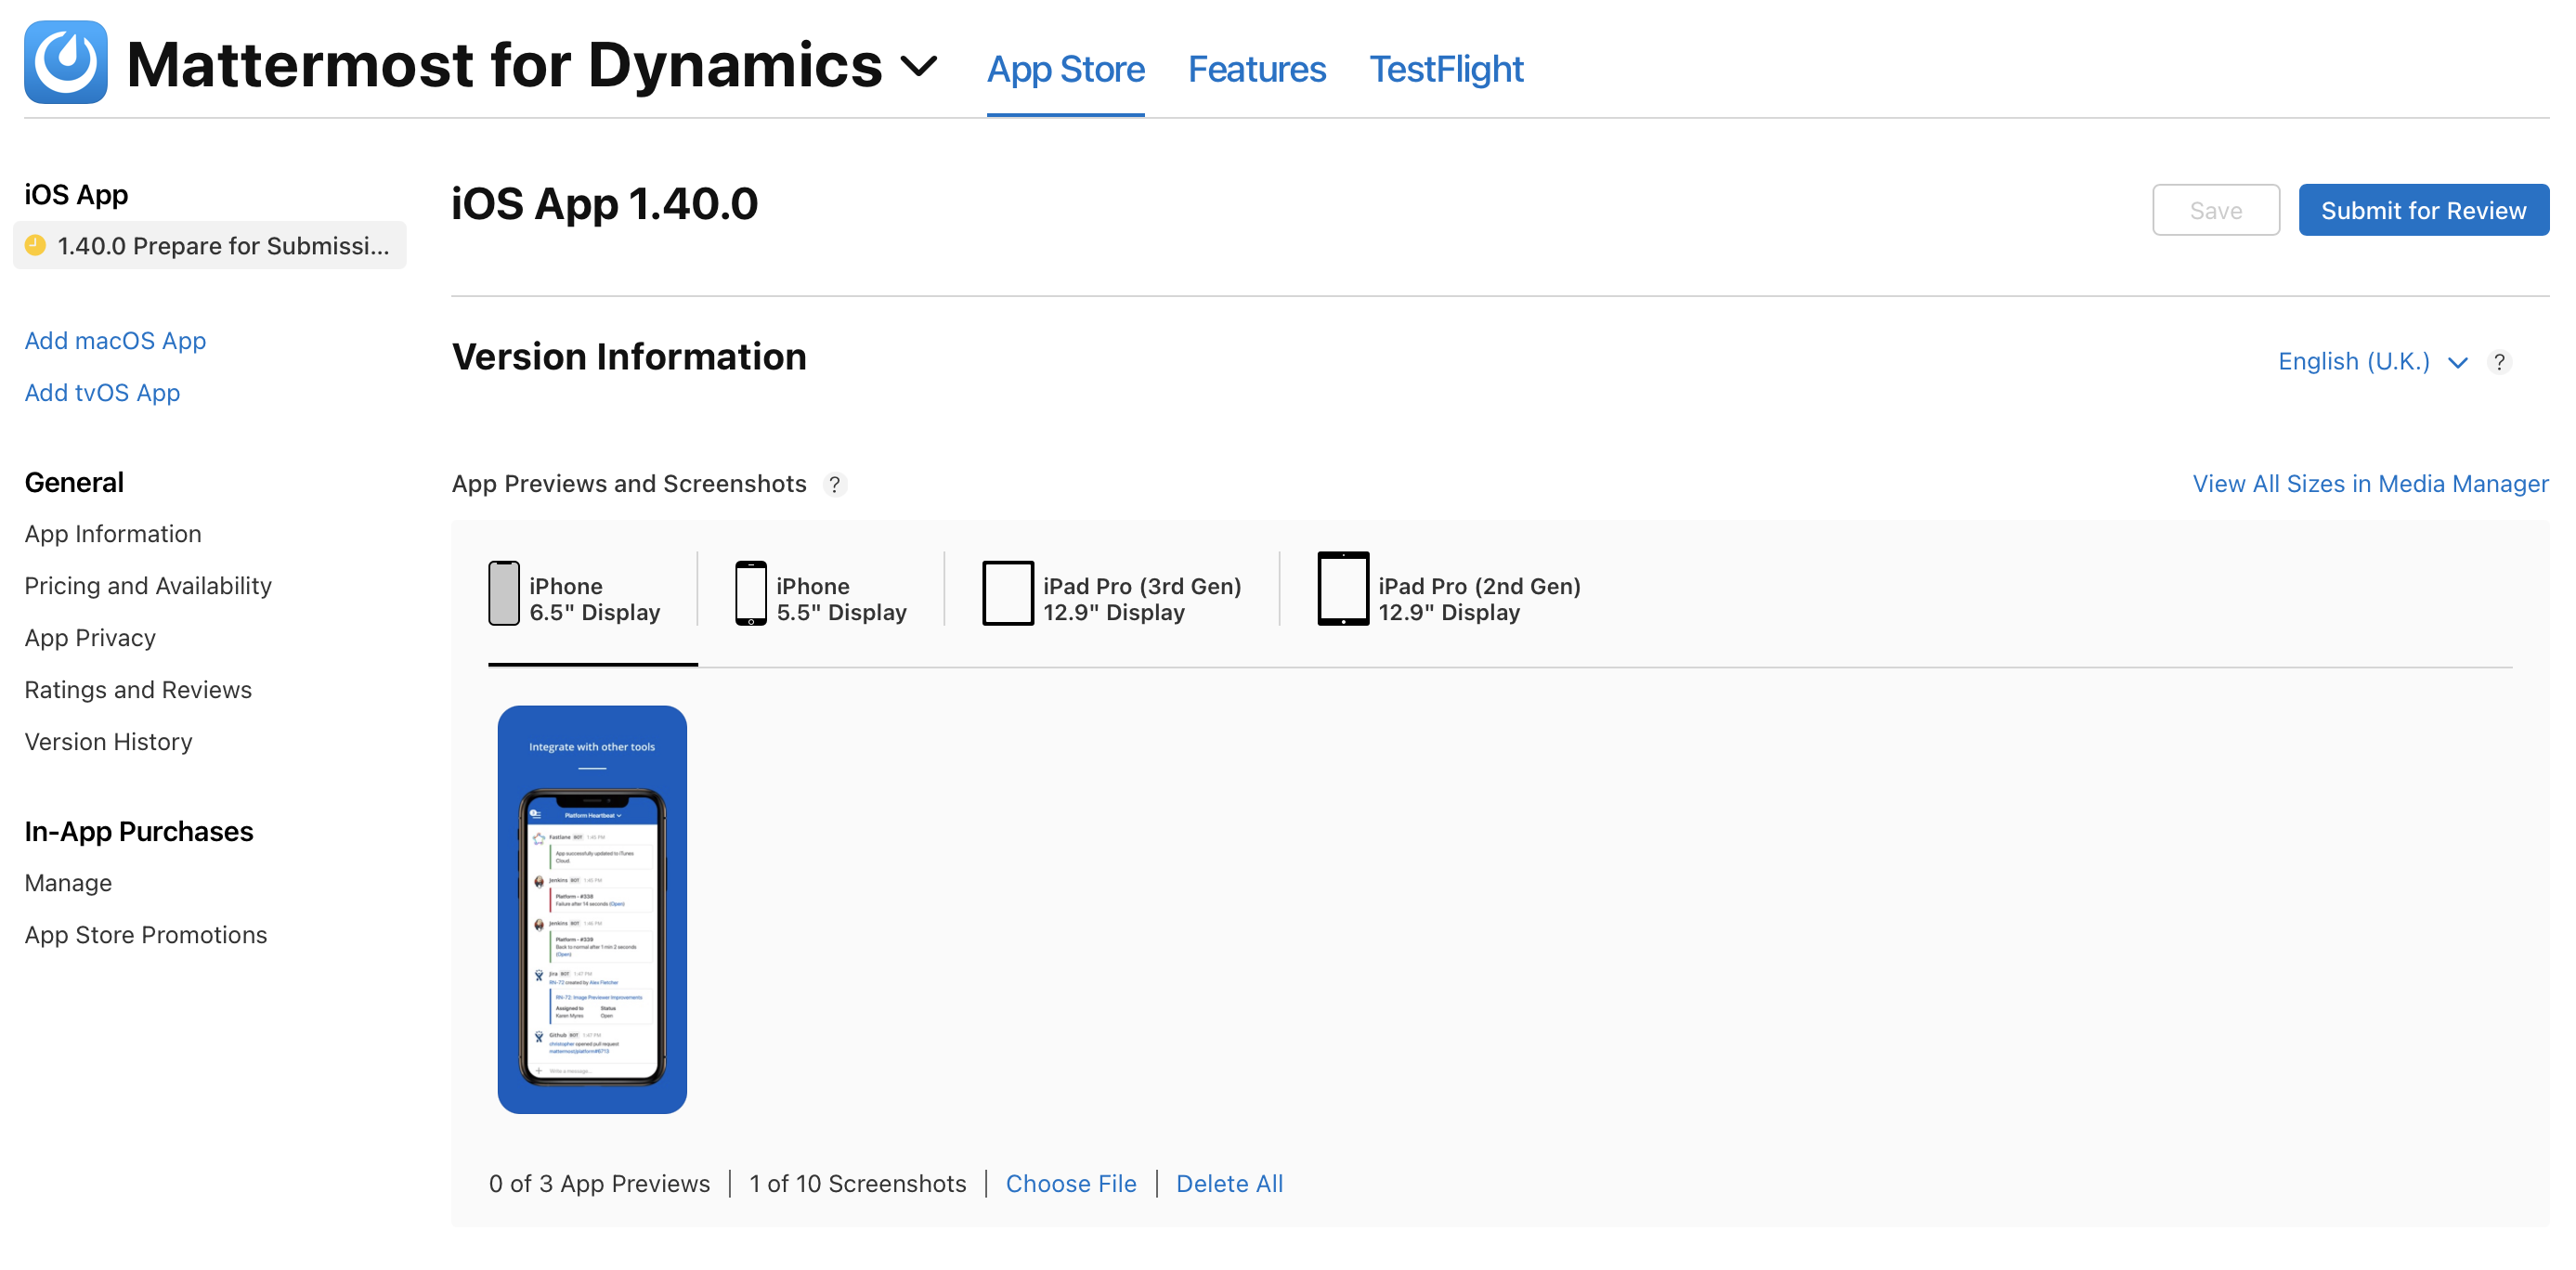Click the iPad Pro 3rd Gen device icon
Viewport: 2576px width, 1270px height.
click(1008, 593)
